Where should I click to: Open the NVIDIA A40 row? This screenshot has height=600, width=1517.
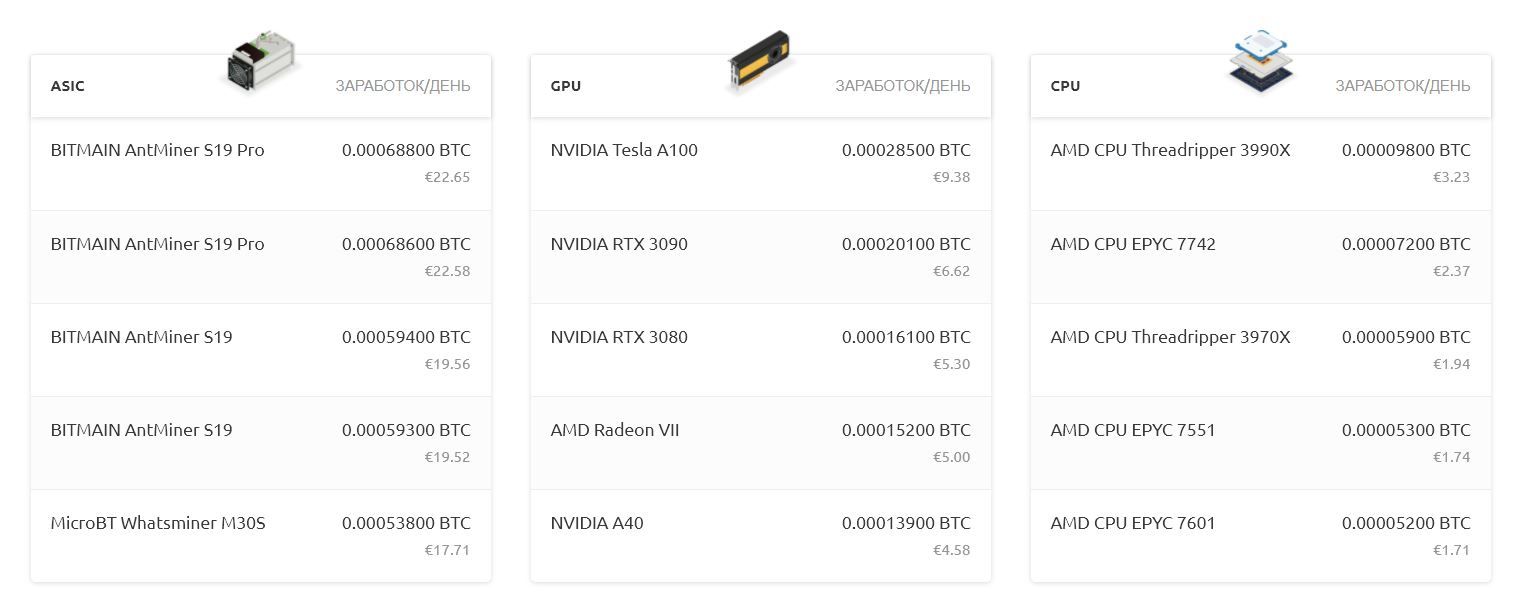point(761,536)
